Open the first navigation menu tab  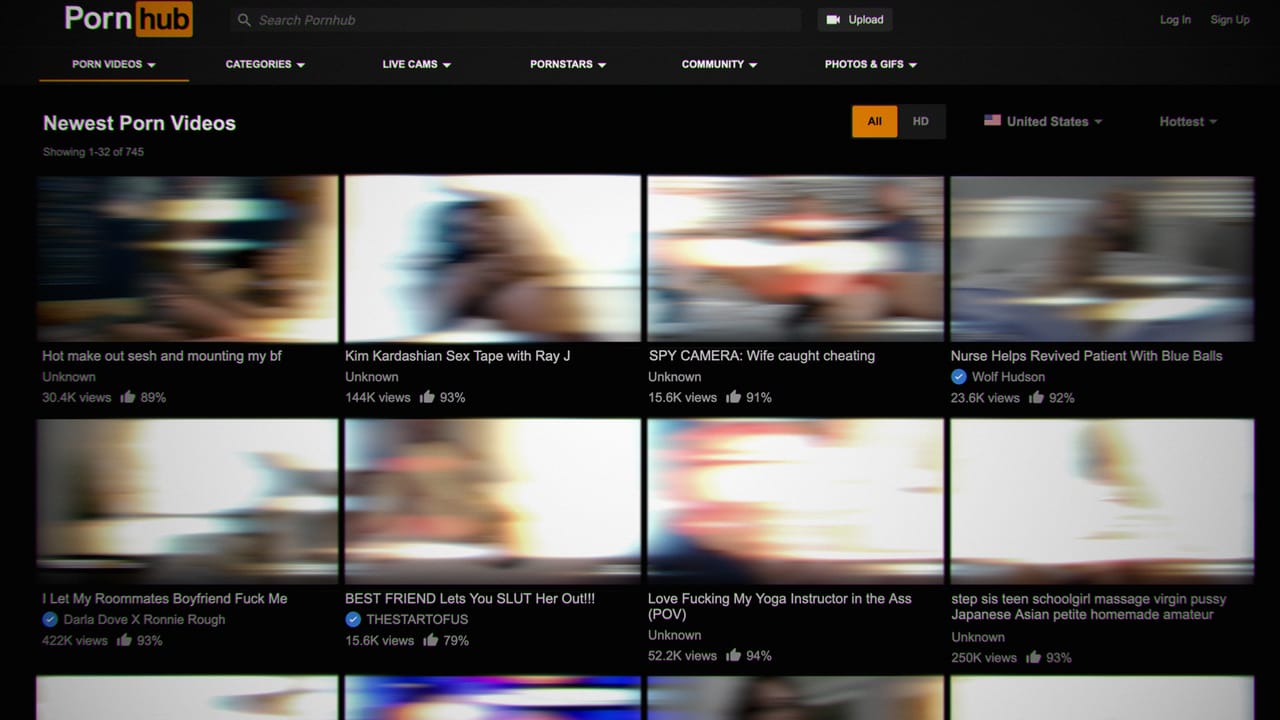[114, 64]
